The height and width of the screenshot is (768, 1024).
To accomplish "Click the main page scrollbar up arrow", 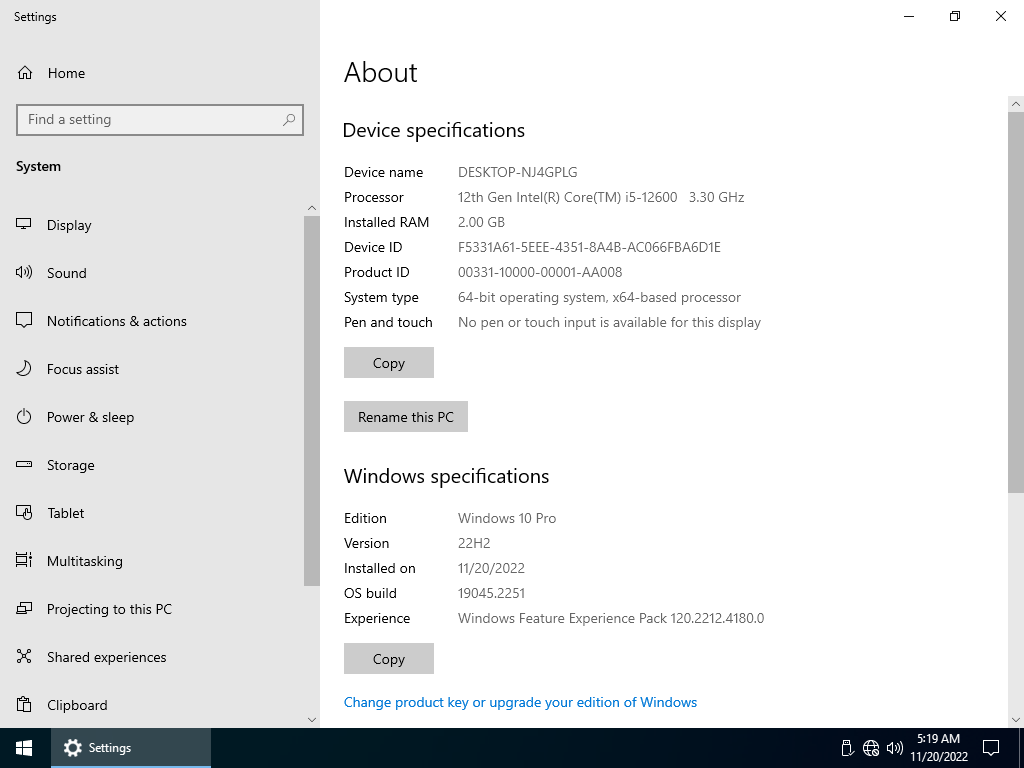I will tap(1016, 104).
